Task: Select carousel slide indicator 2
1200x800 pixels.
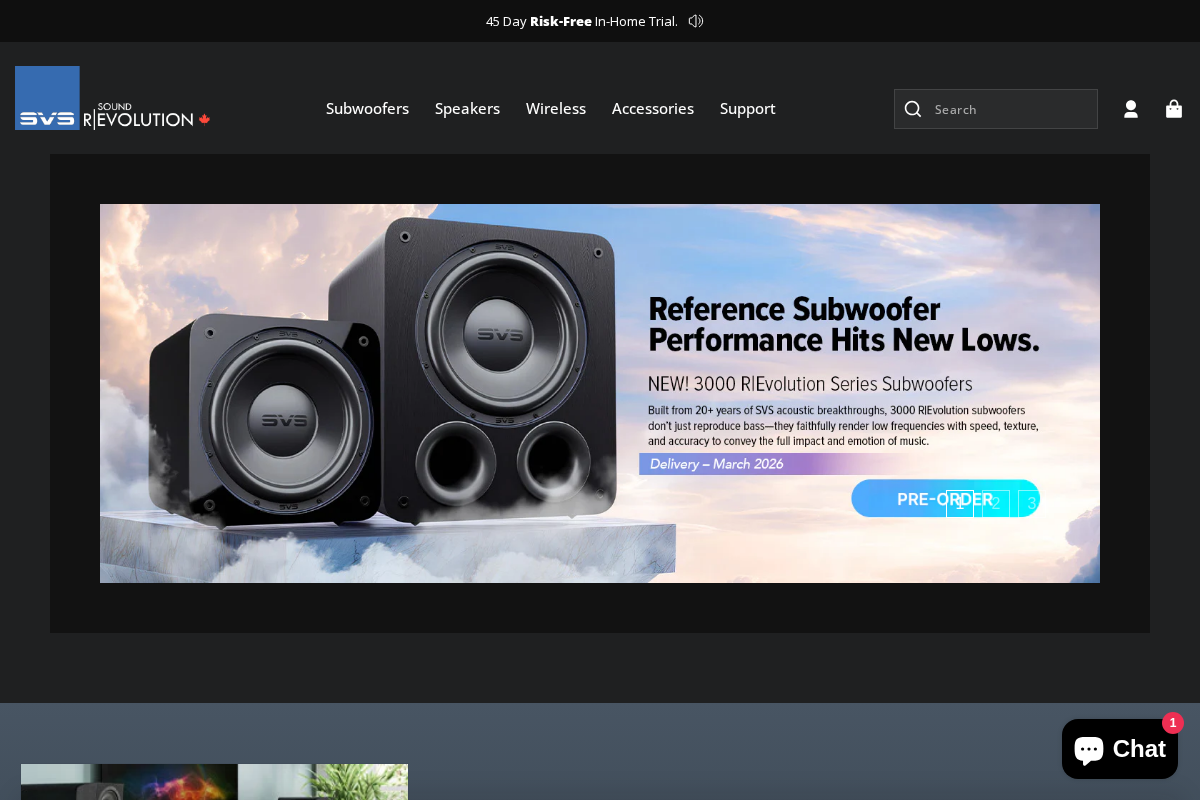Action: tap(995, 503)
